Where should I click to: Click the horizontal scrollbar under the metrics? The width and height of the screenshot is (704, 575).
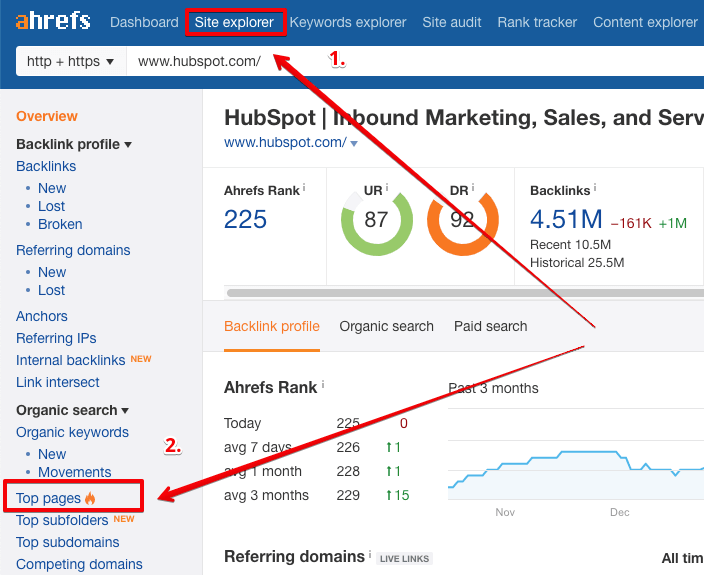(465, 293)
